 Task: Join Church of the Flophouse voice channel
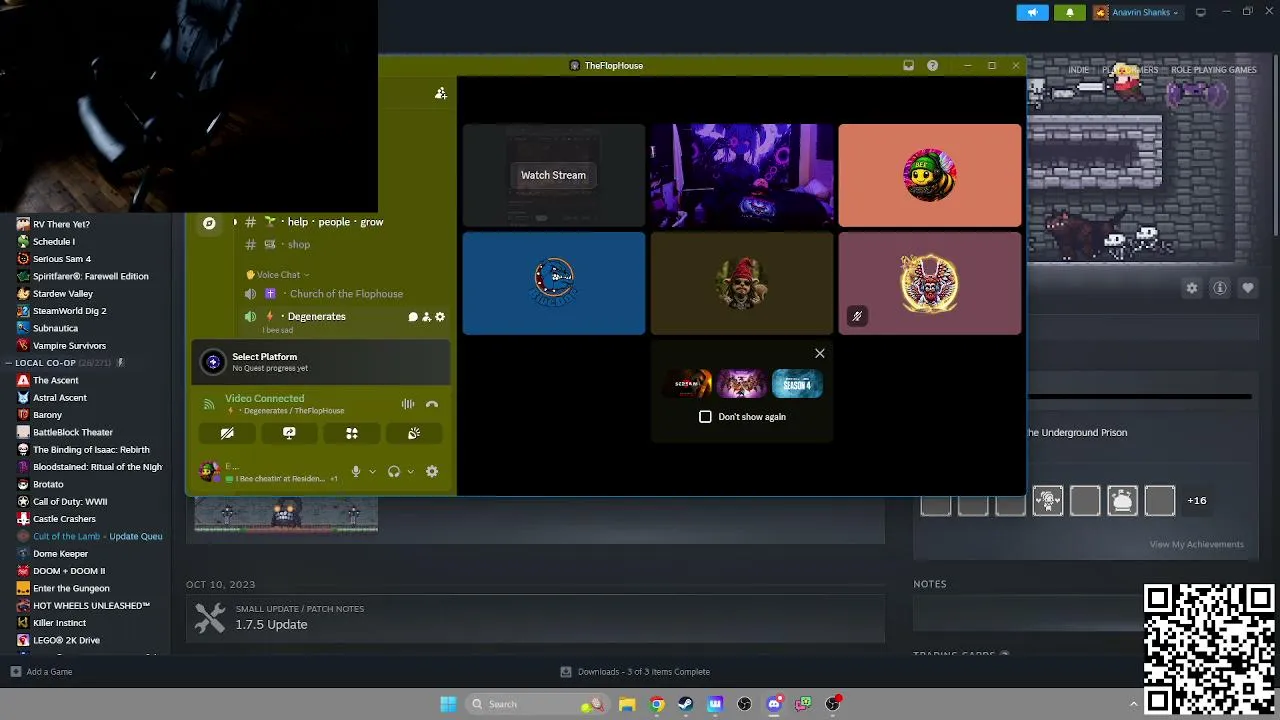tap(346, 294)
